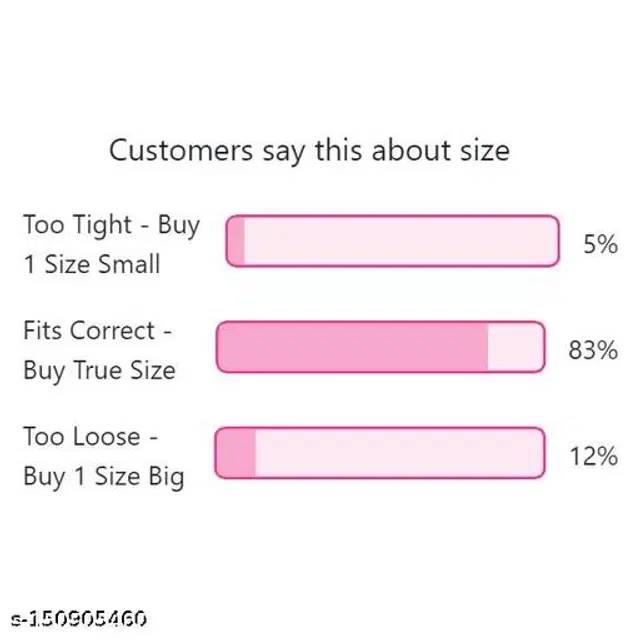The image size is (640, 640).
Task: Click the 5% value
Action: pos(600,243)
